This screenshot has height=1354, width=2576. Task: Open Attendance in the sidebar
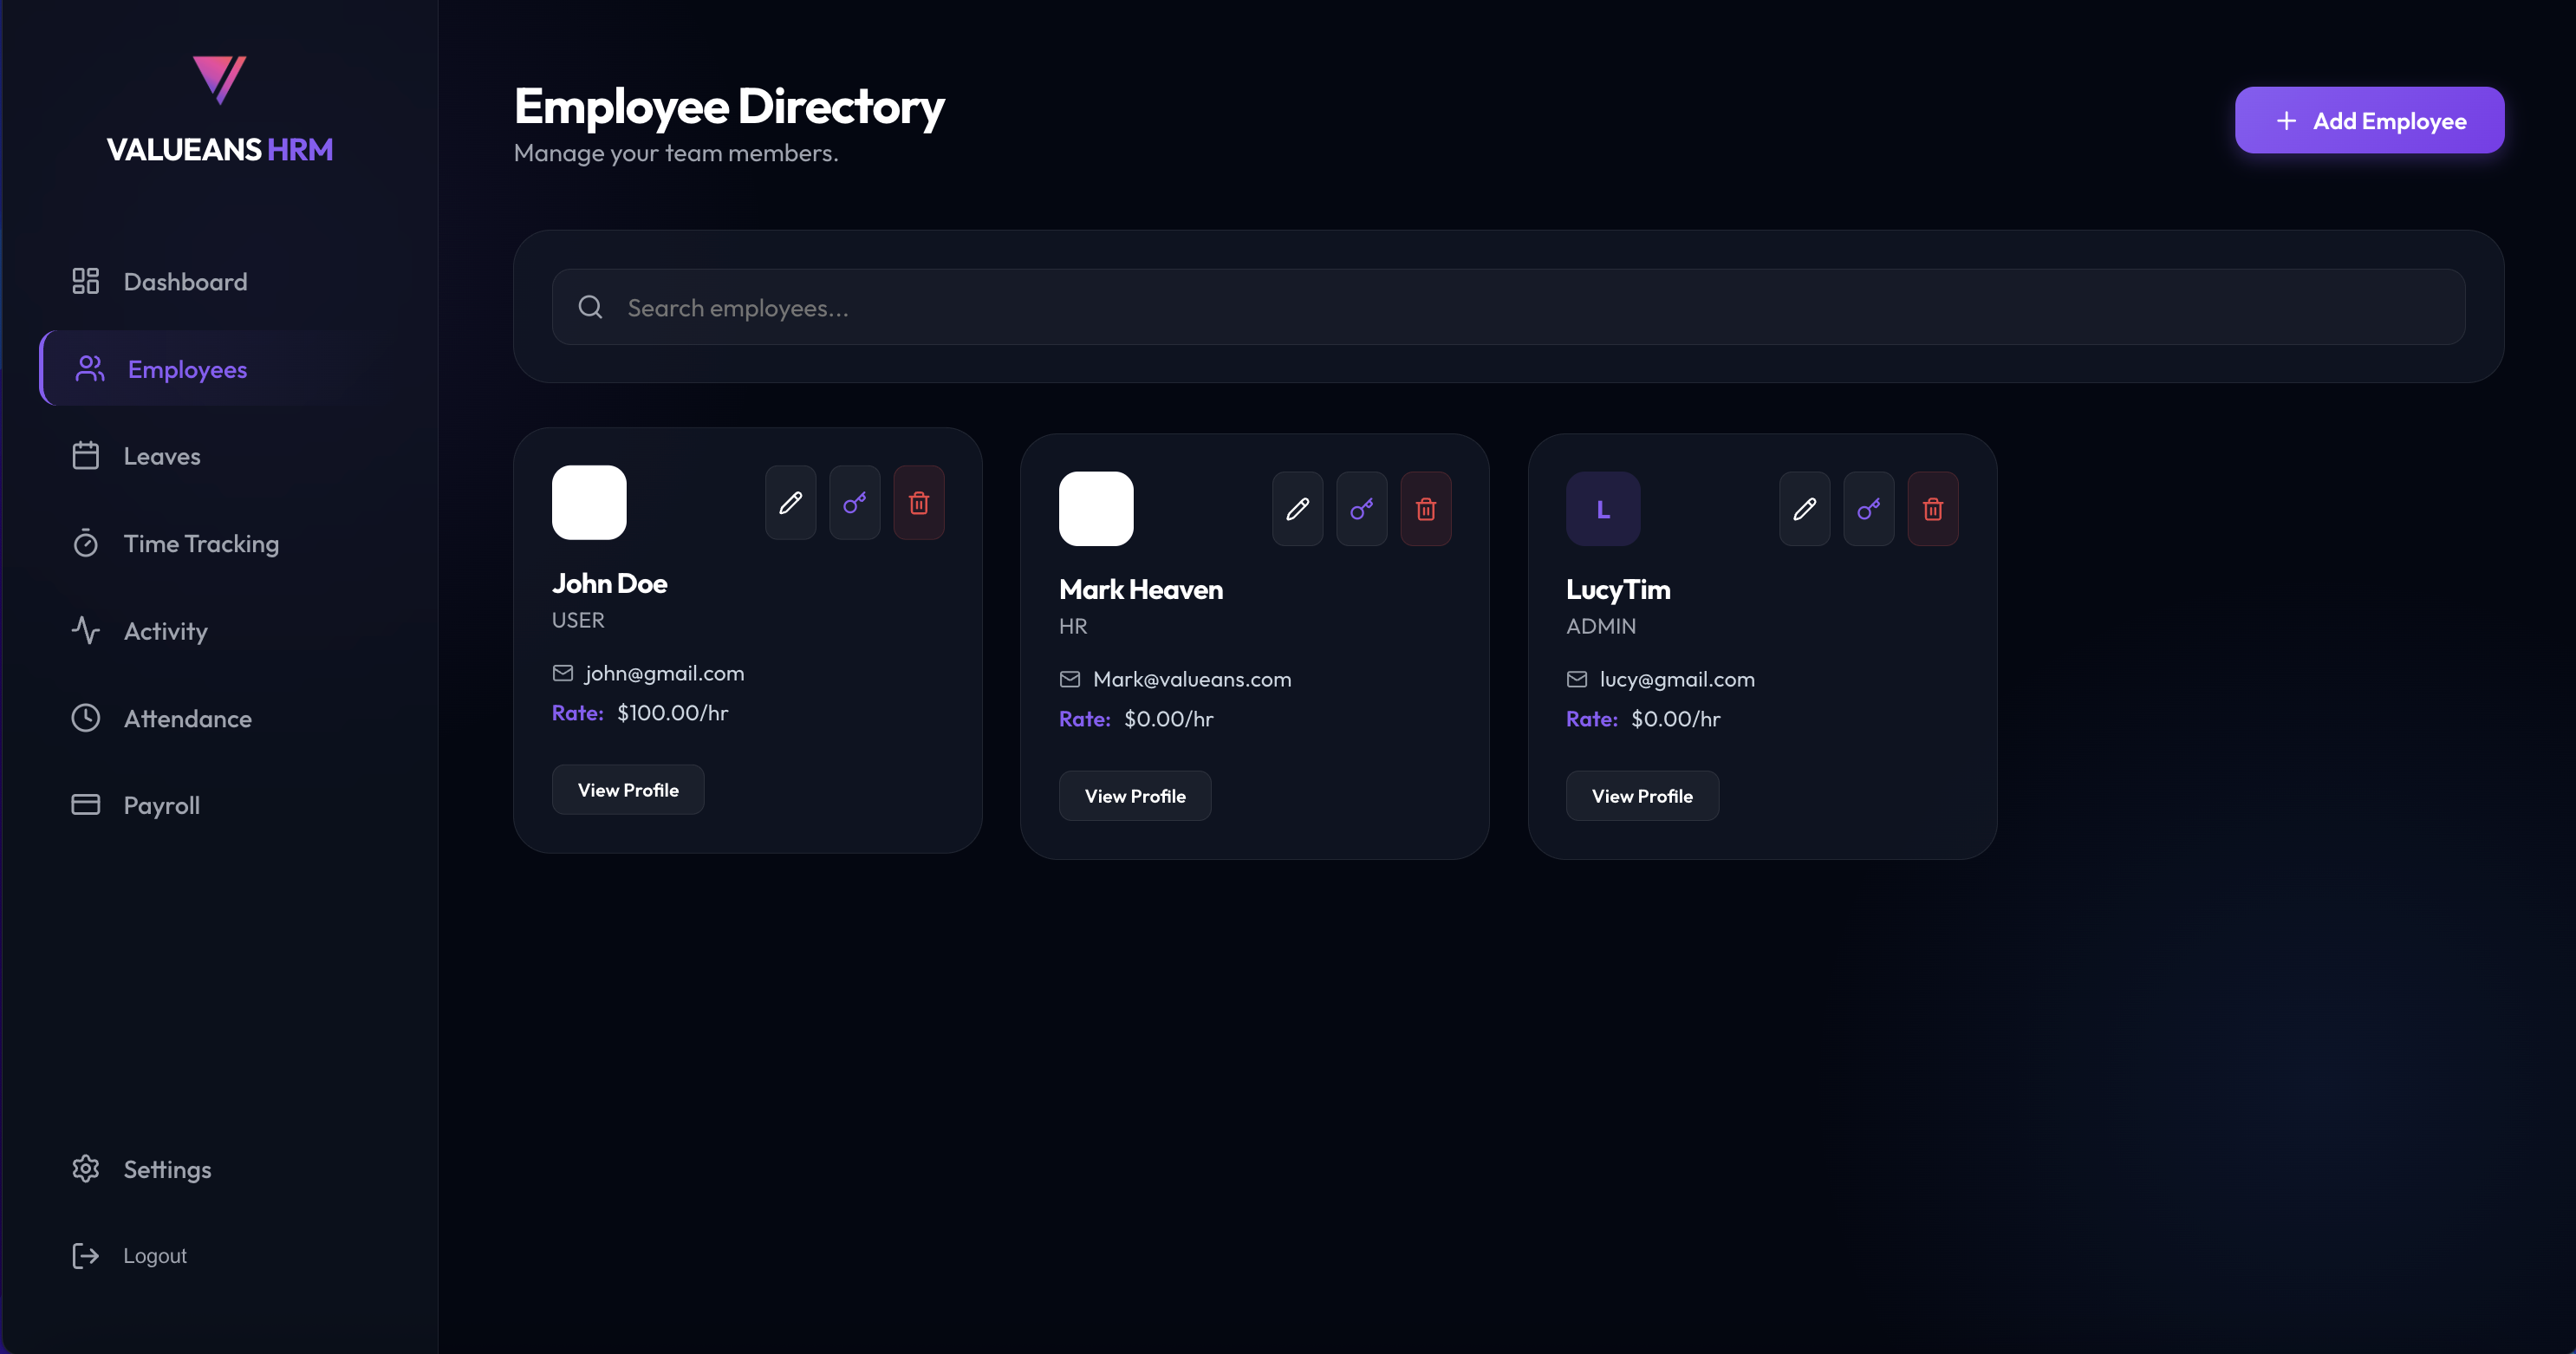click(x=187, y=718)
